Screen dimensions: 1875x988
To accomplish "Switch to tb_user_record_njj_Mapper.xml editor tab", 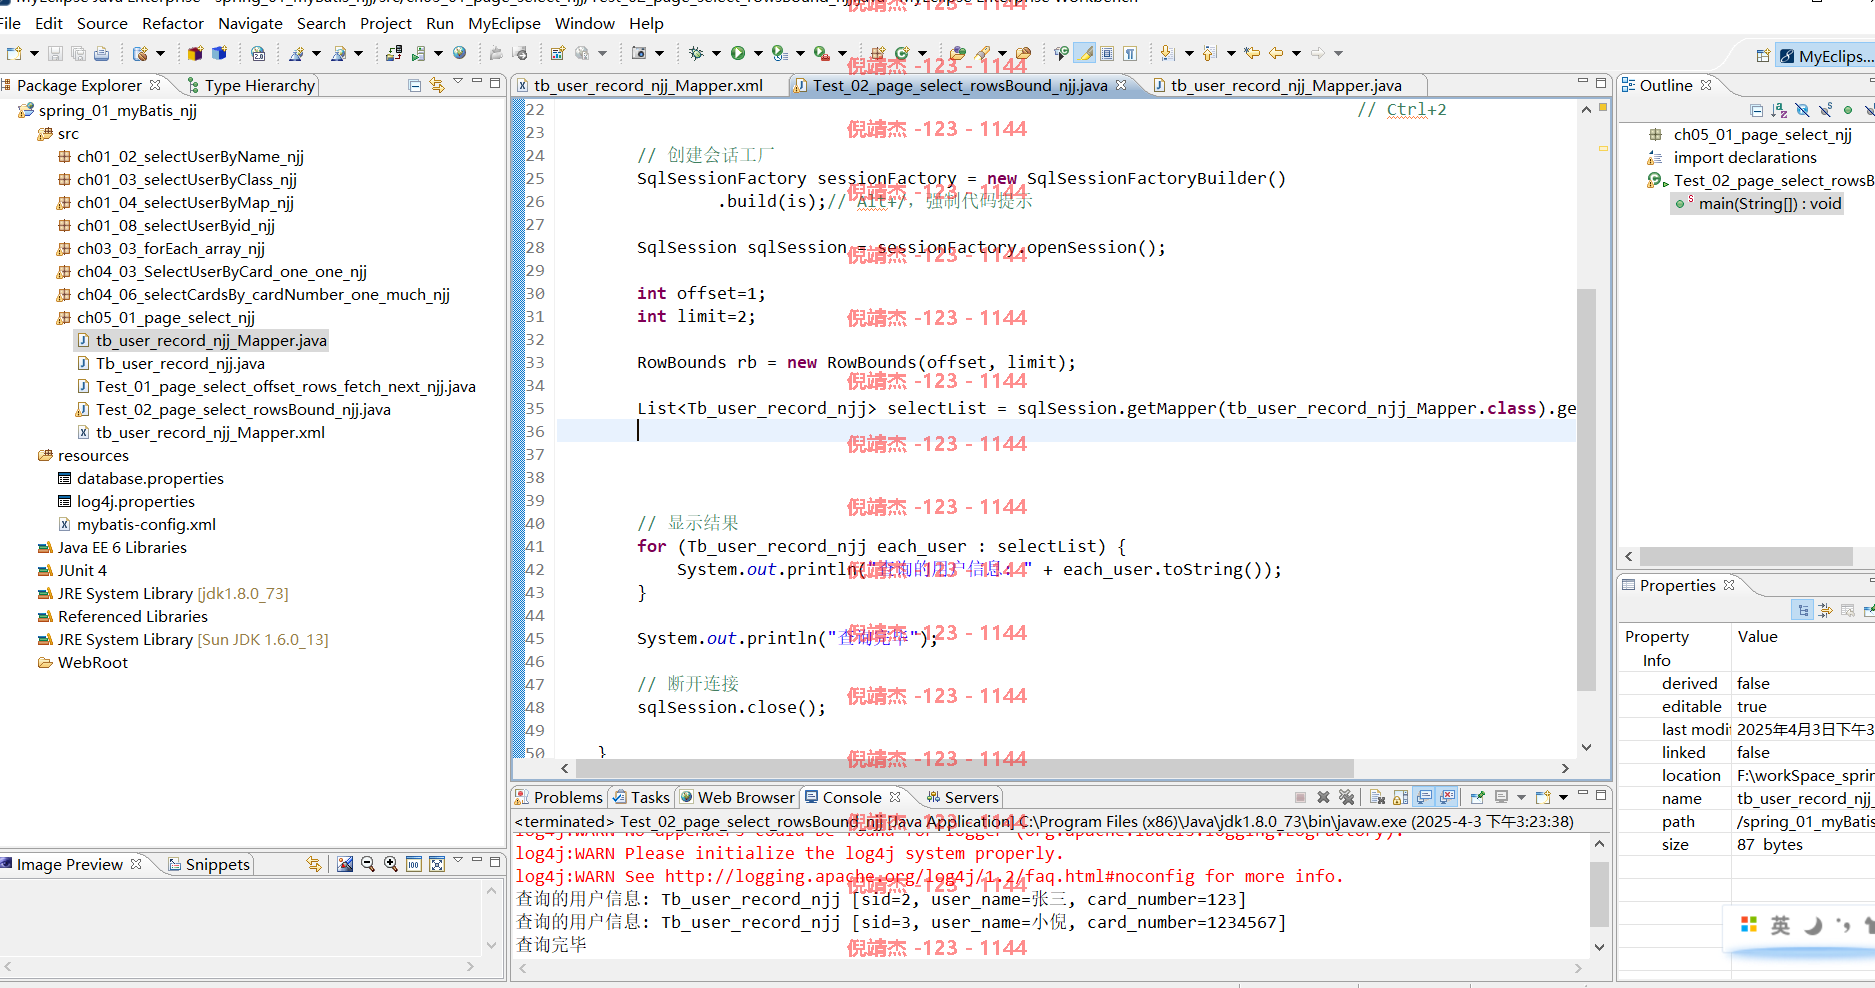I will pyautogui.click(x=647, y=86).
